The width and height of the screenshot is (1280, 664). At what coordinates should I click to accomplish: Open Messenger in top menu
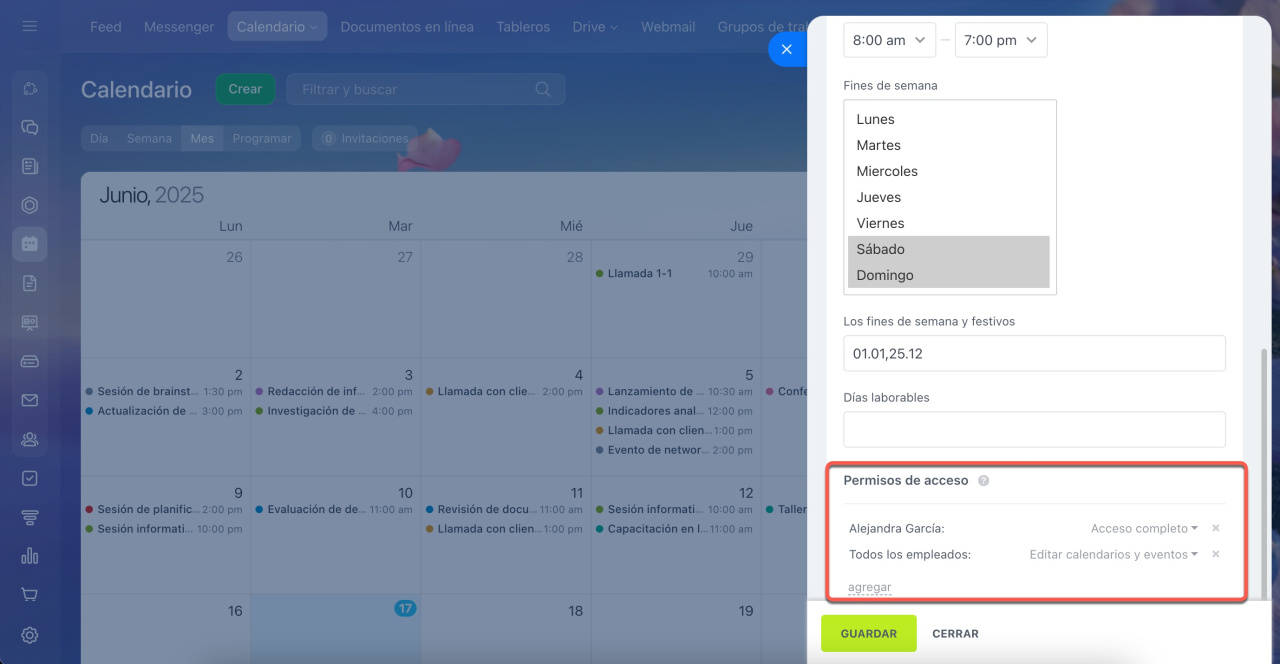coord(179,27)
